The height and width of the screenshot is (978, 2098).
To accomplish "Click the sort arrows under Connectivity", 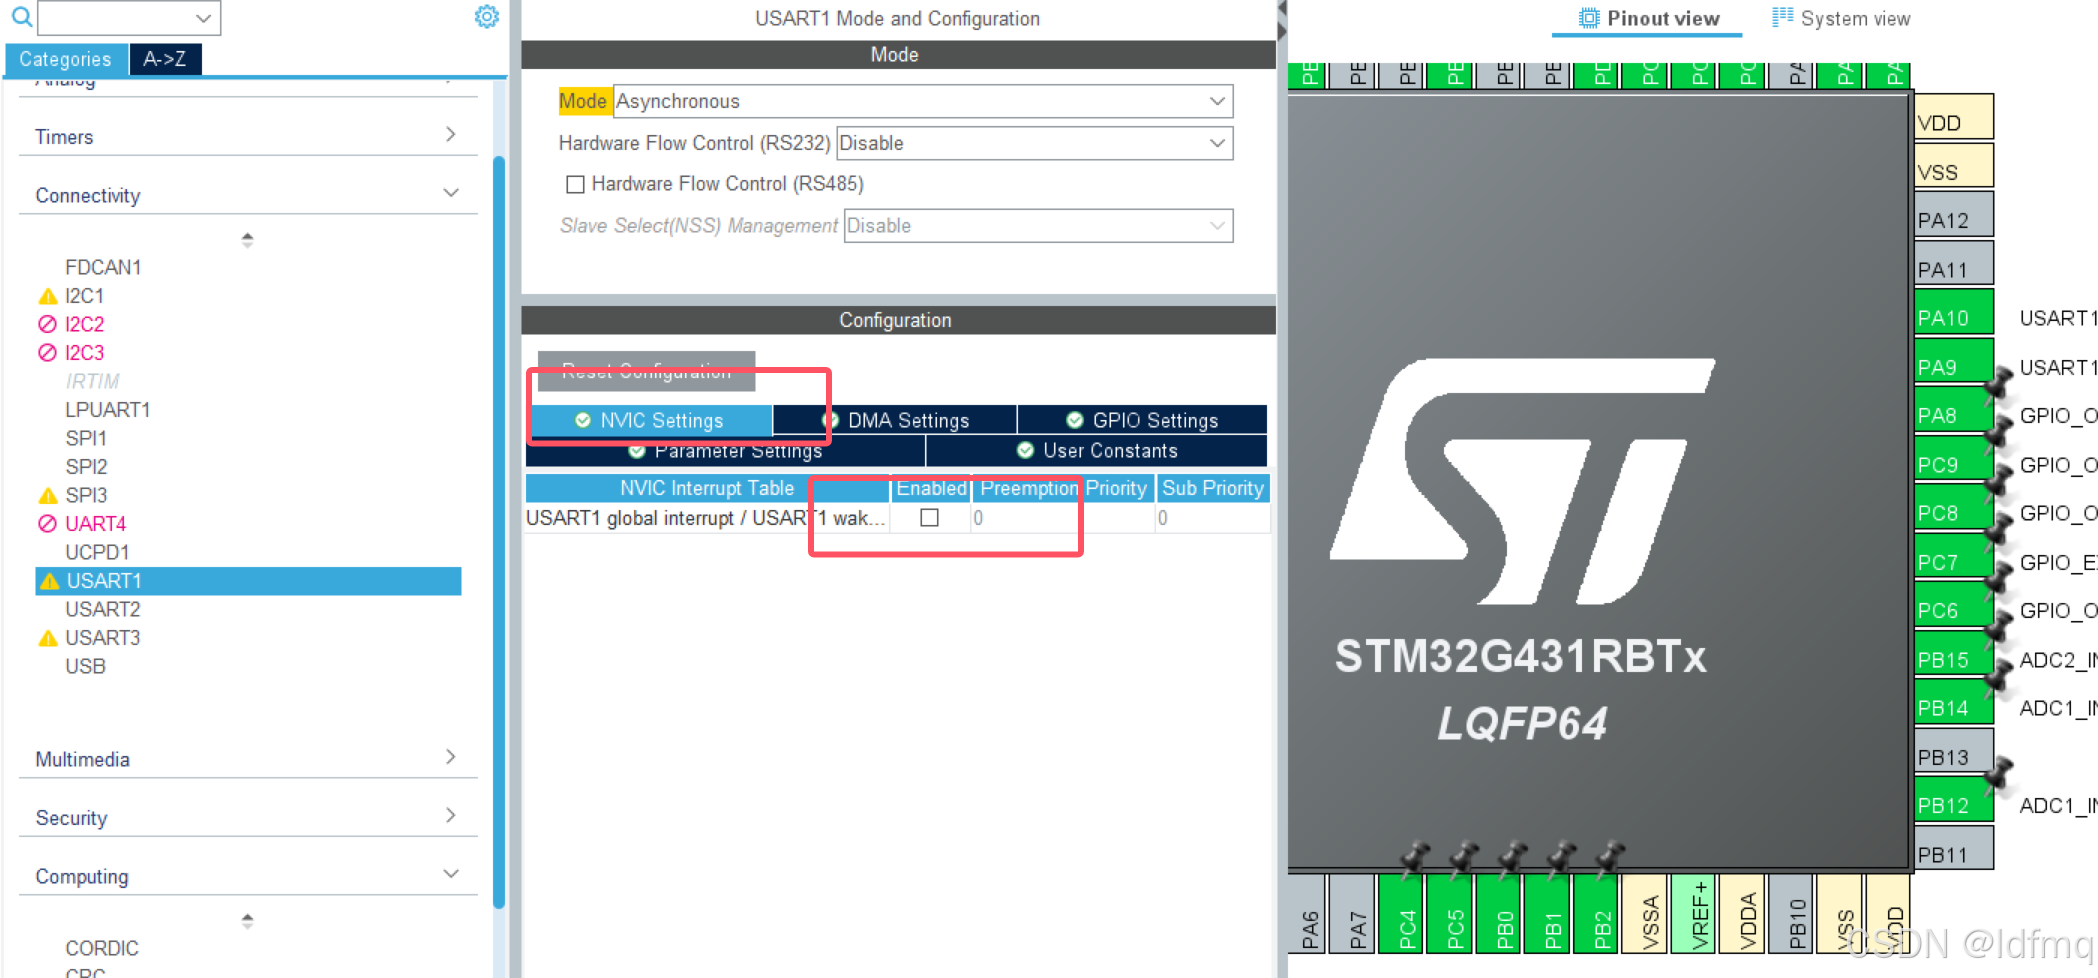I will coord(247,240).
